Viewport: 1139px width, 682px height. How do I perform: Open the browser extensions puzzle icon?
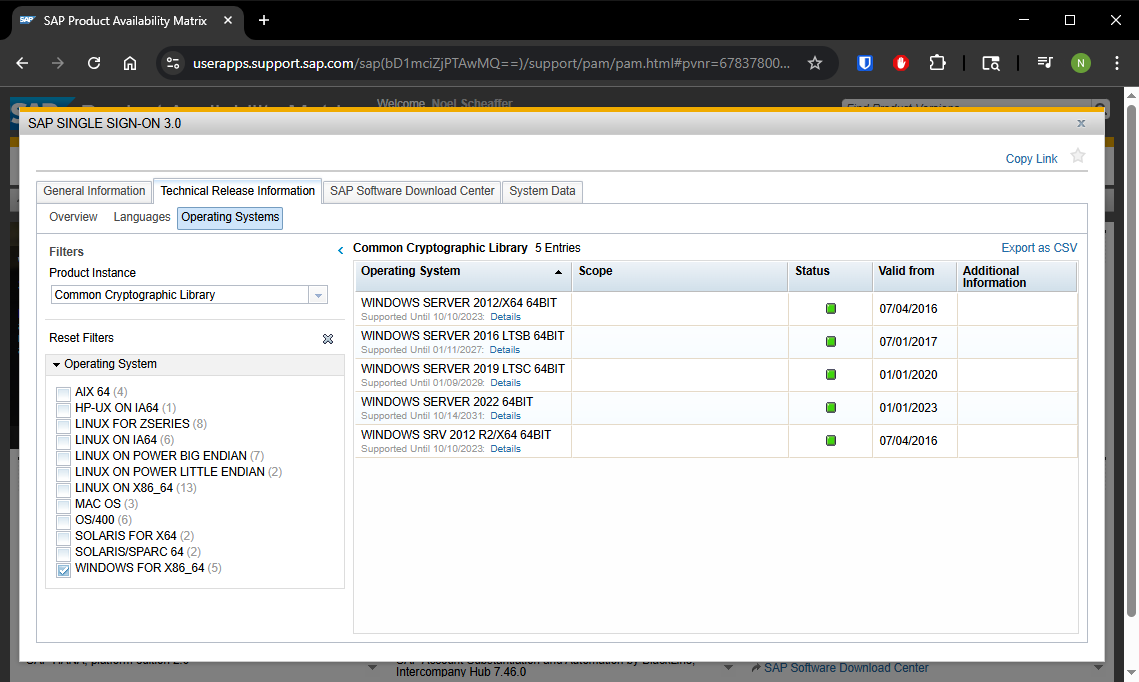click(x=937, y=63)
